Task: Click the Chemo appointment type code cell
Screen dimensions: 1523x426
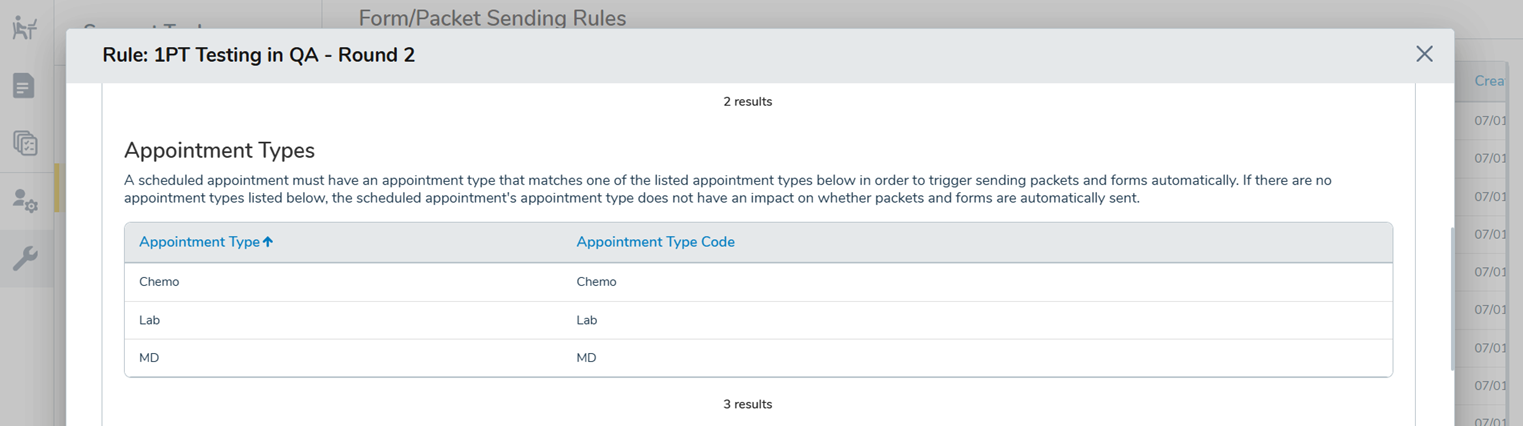Action: (596, 282)
